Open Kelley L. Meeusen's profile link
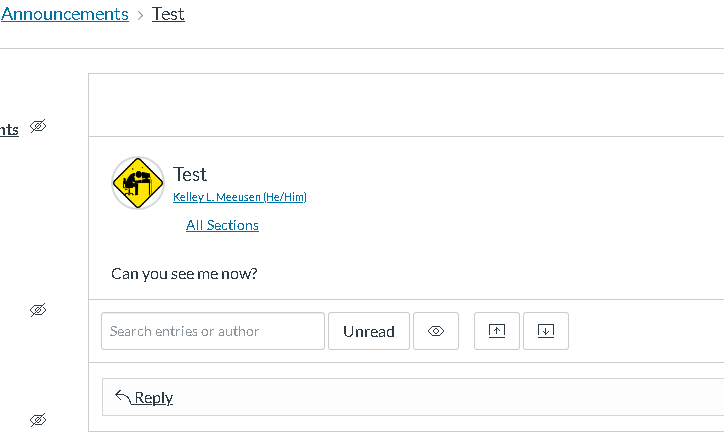 240,197
